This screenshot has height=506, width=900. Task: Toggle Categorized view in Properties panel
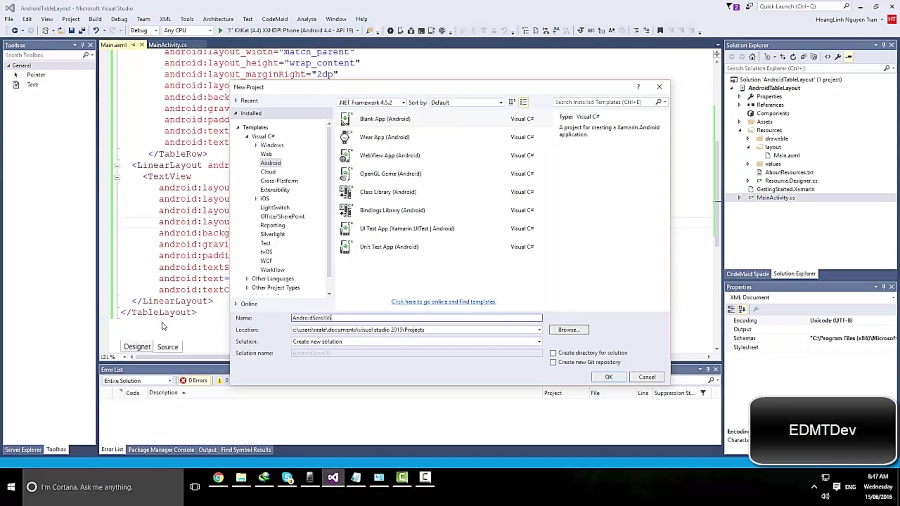731,309
